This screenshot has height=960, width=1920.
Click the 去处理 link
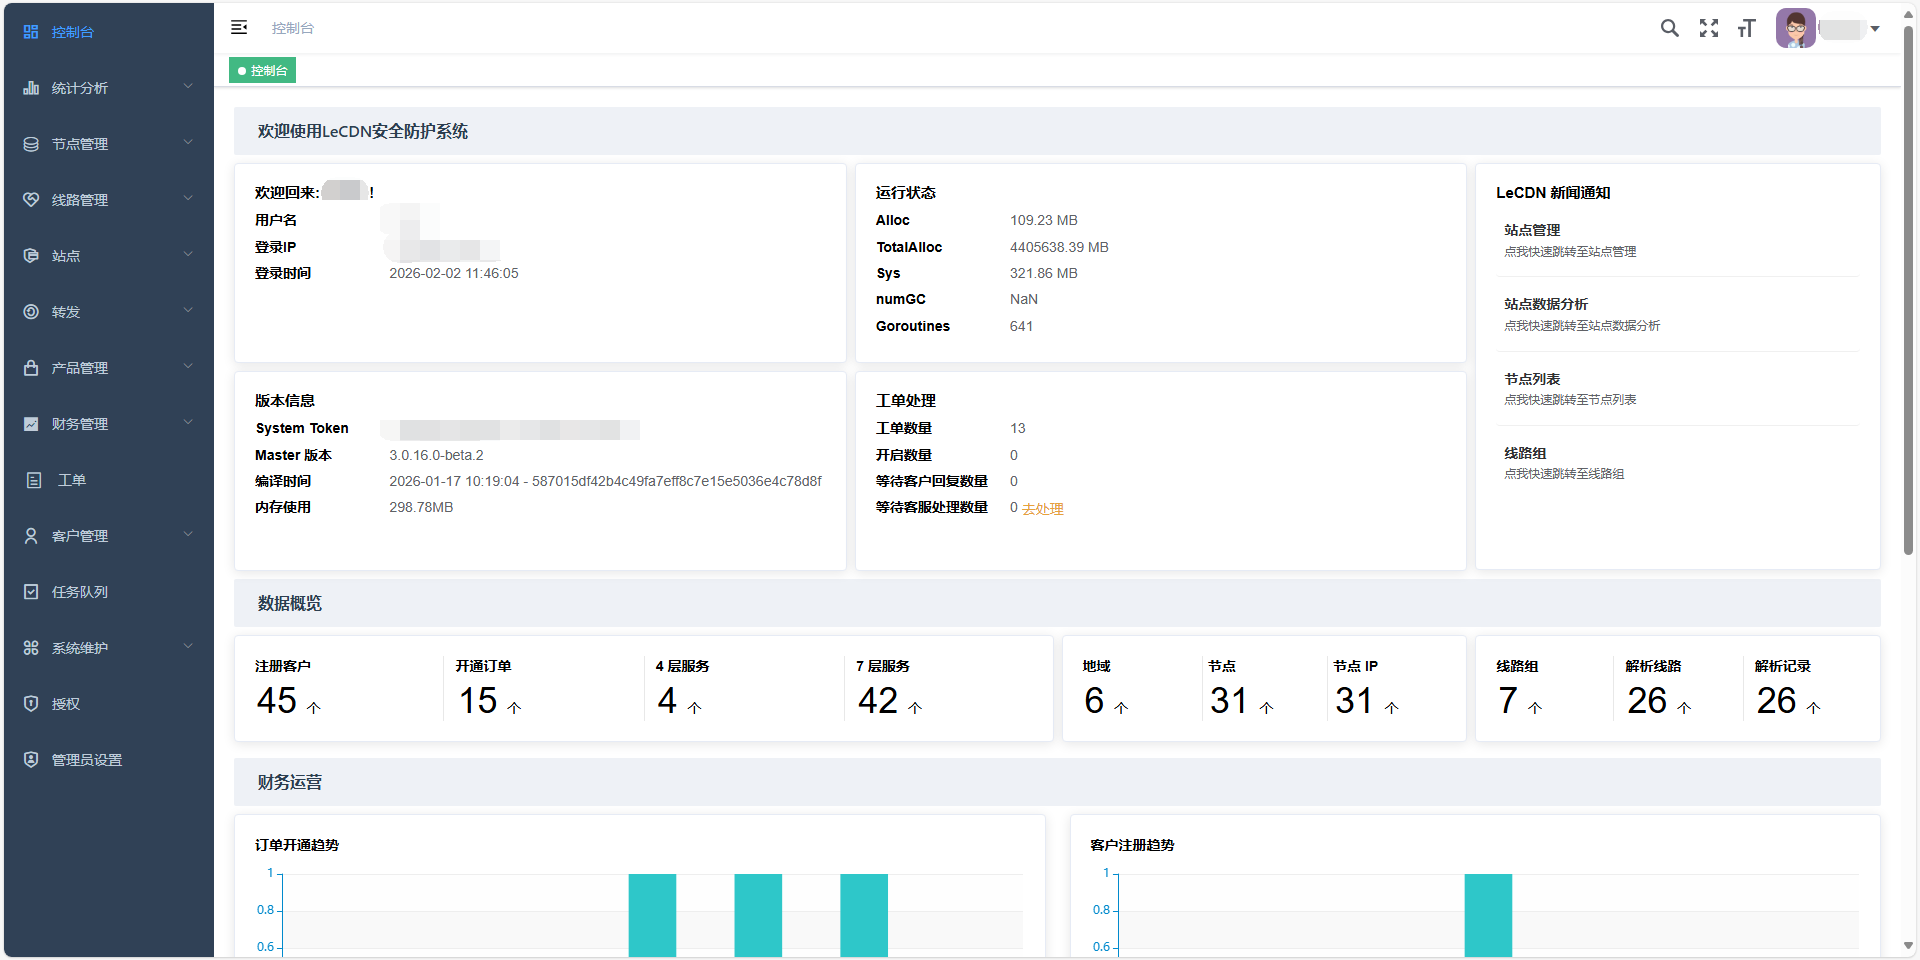(x=1042, y=509)
